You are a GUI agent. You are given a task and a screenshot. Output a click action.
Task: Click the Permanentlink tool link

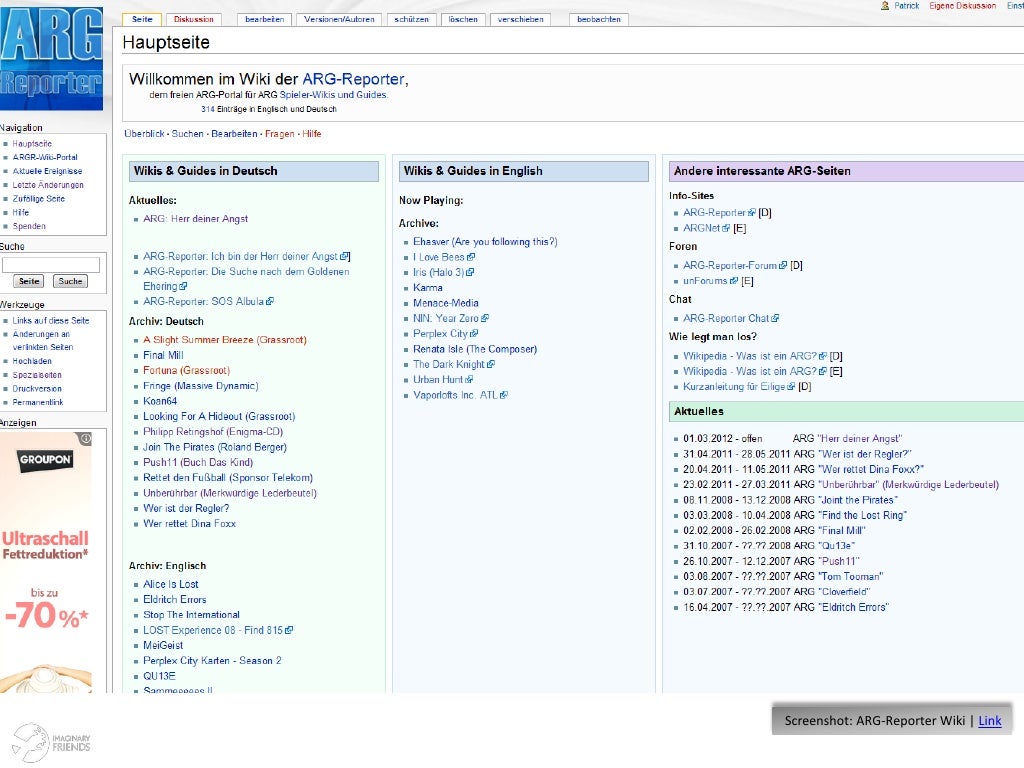[x=38, y=402]
